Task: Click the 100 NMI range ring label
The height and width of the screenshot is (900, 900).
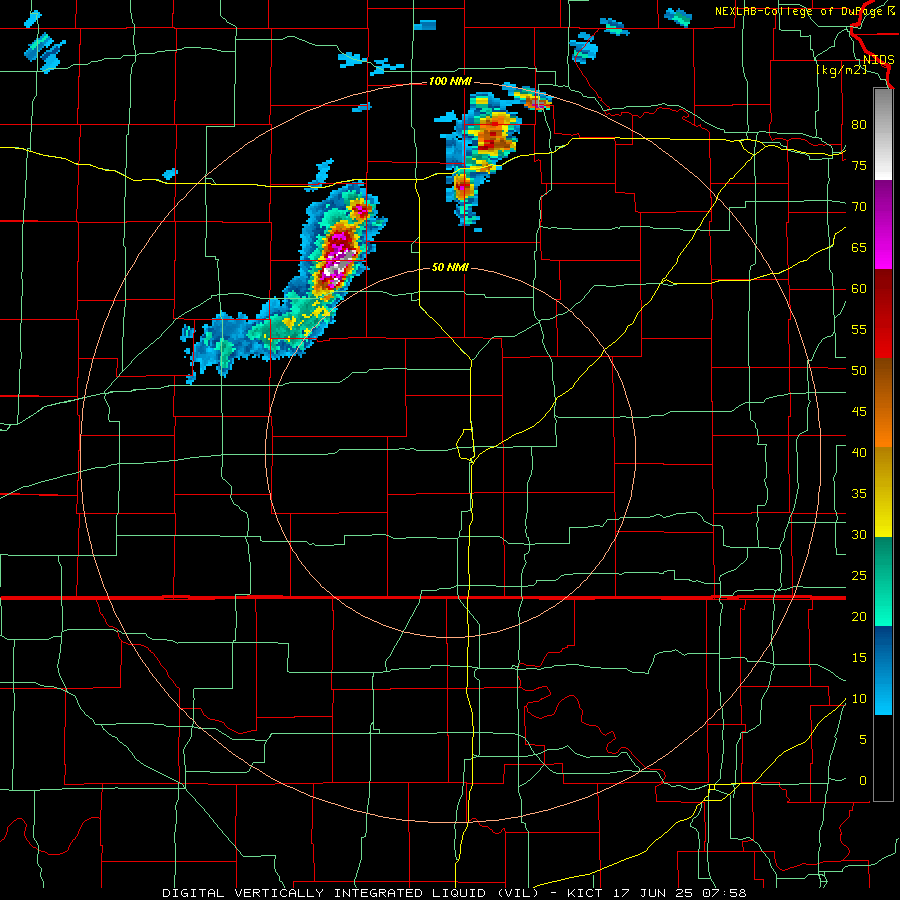Action: click(450, 82)
